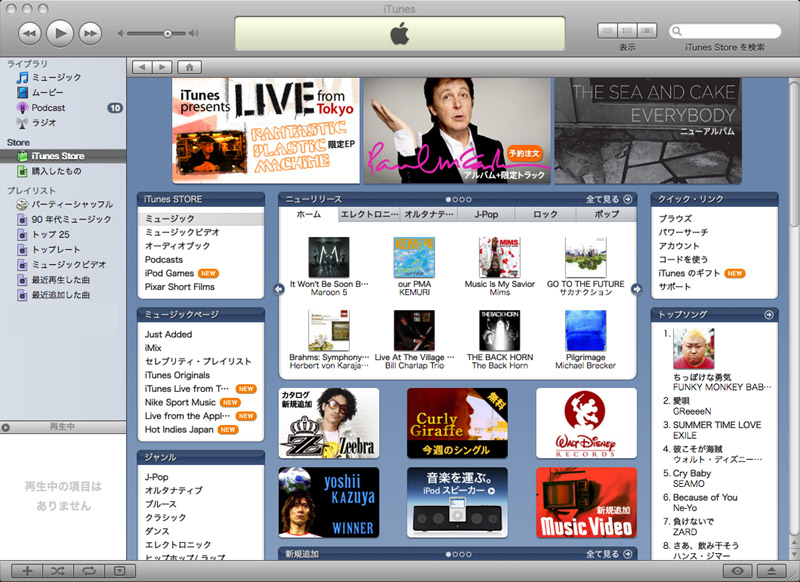Click the eject disc icon at bottom right
800x582 pixels.
tap(772, 571)
